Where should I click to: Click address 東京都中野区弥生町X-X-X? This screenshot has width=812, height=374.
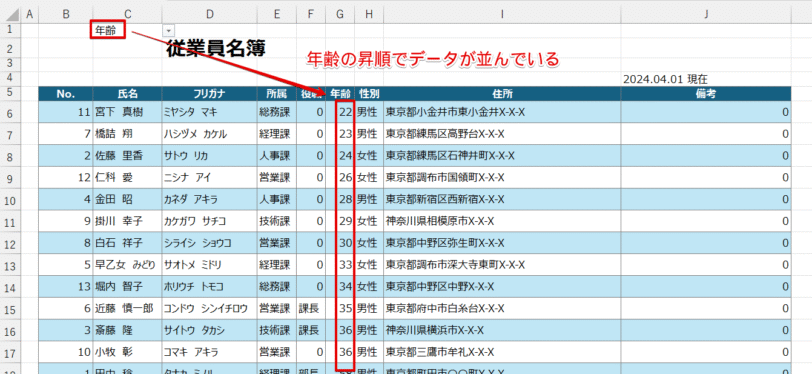(x=502, y=243)
